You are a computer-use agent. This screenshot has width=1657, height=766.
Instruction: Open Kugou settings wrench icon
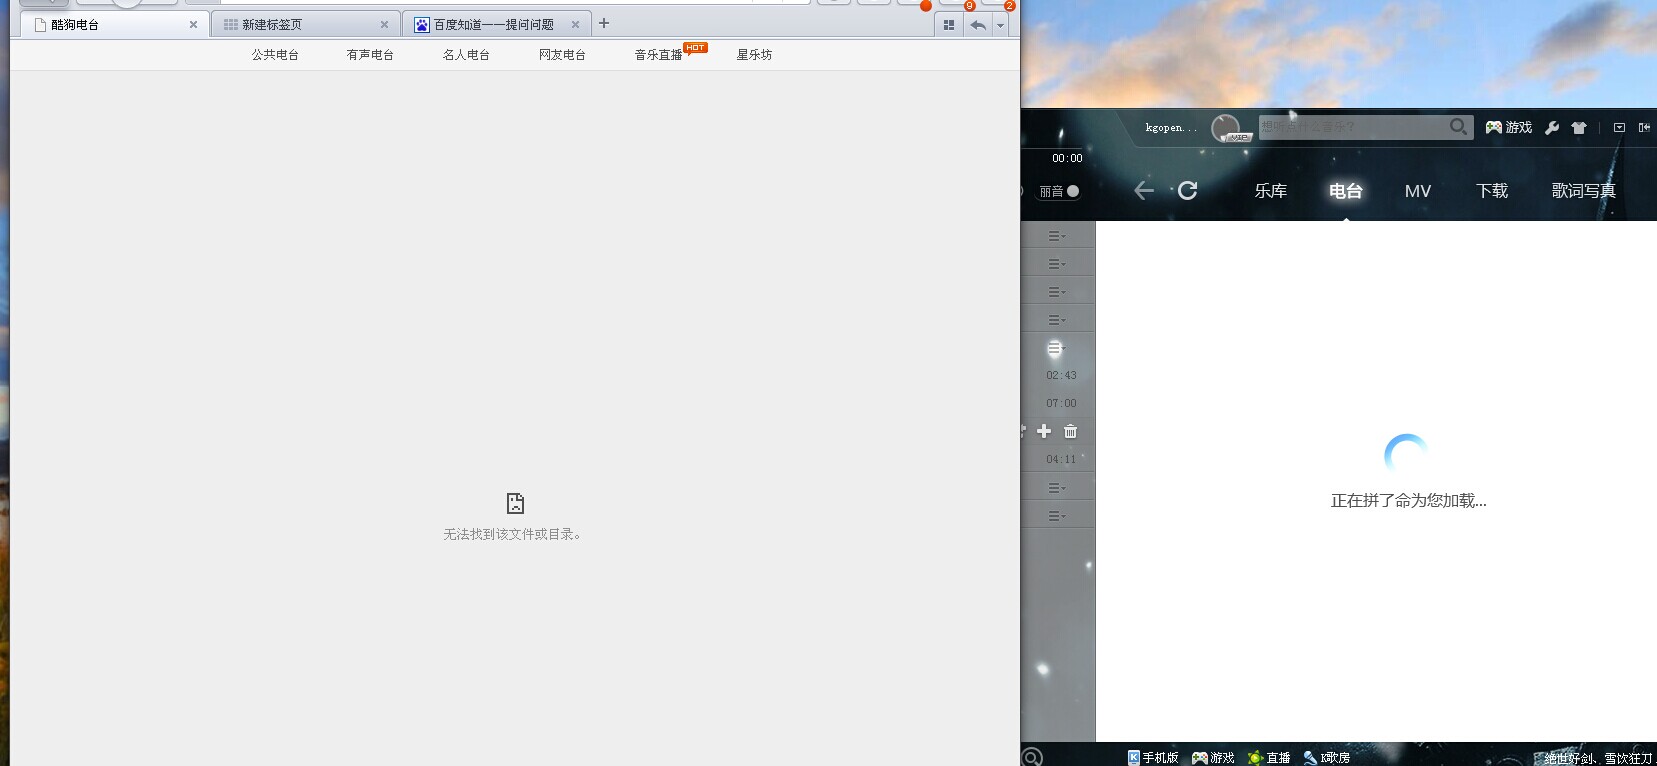[1552, 128]
